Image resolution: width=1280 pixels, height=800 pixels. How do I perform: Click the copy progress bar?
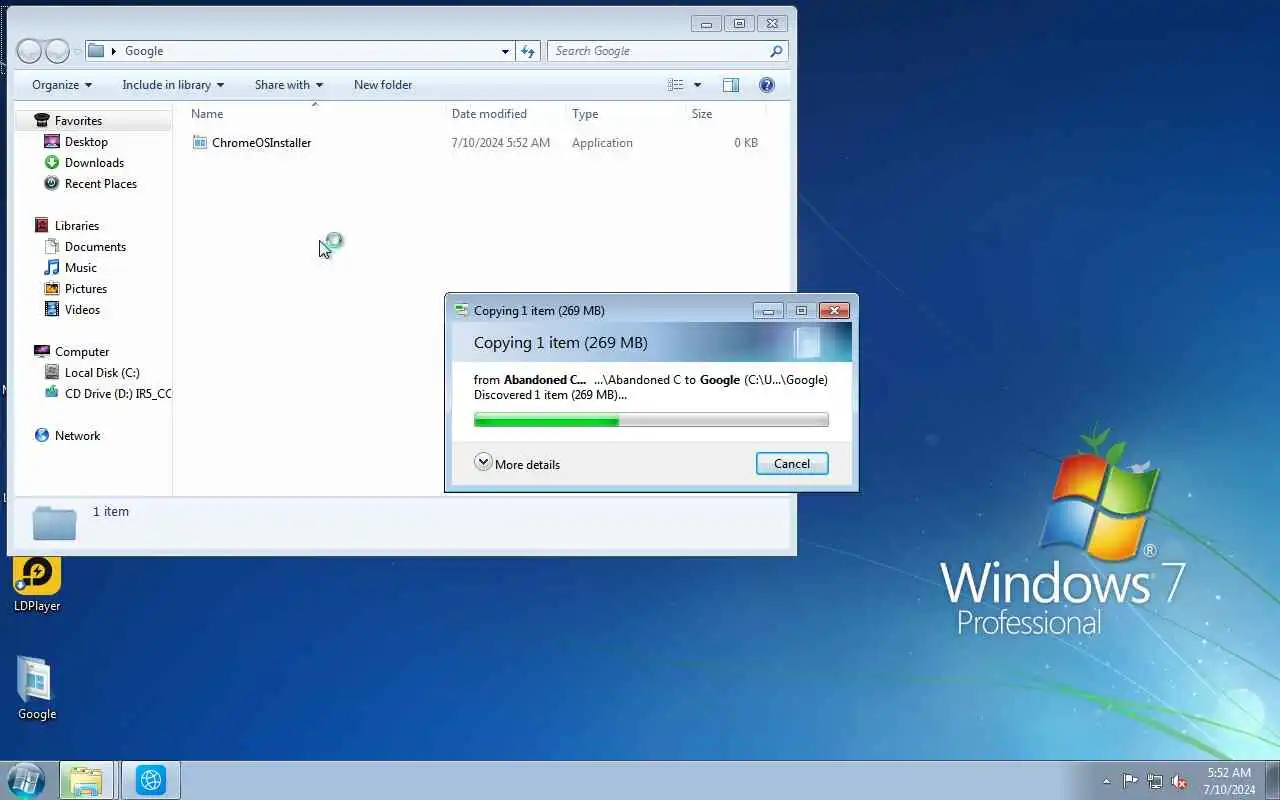pos(651,421)
